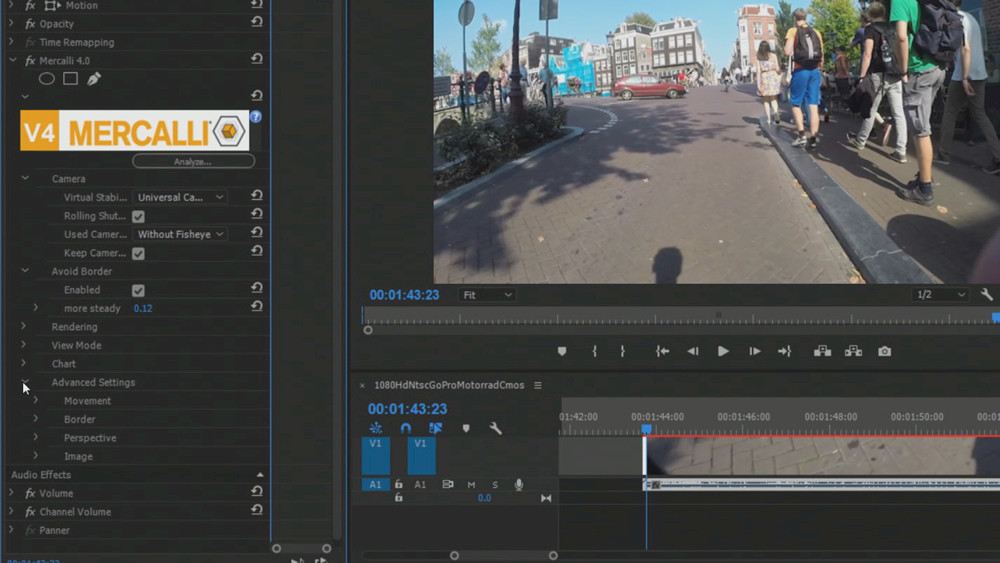Mark Out point in program monitor
The height and width of the screenshot is (563, 1000).
(622, 351)
